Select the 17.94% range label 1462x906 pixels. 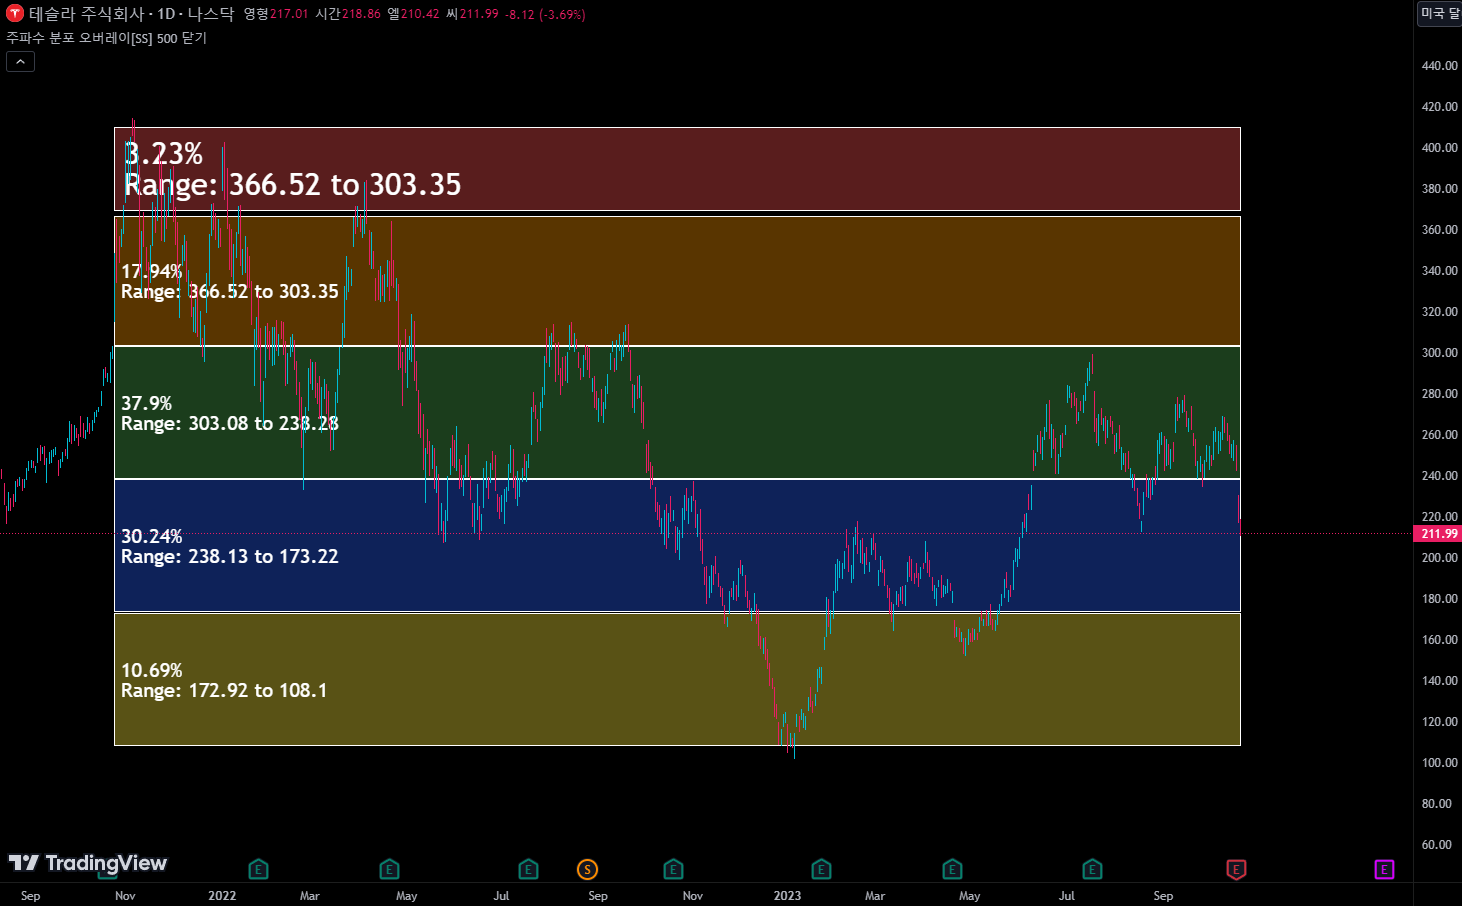pyautogui.click(x=152, y=271)
